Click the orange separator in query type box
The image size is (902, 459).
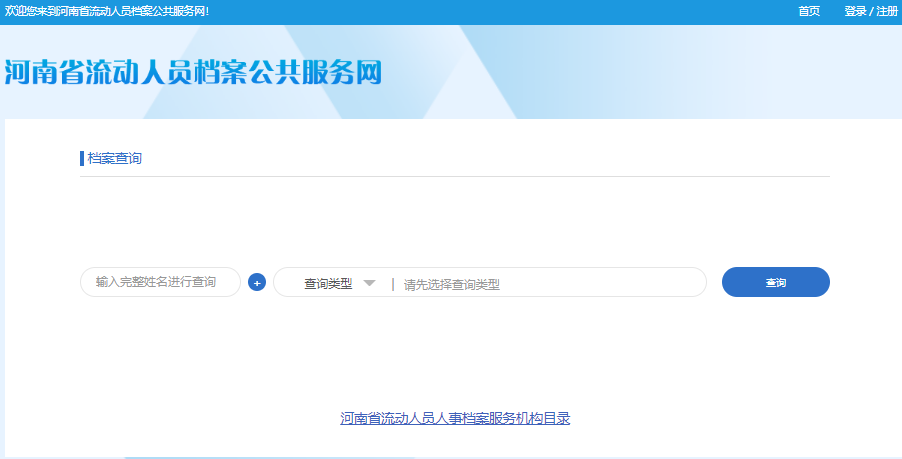(393, 283)
